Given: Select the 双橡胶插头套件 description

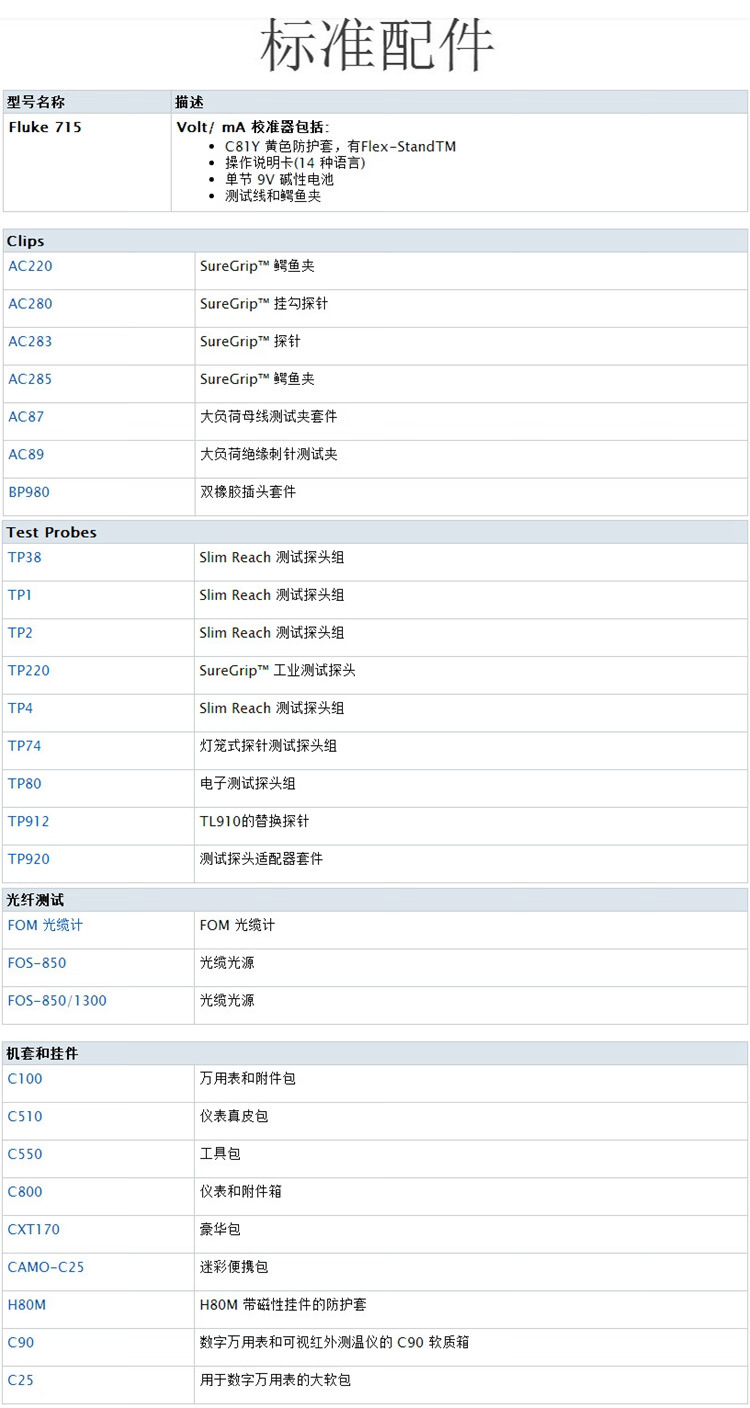Looking at the screenshot, I should pyautogui.click(x=248, y=492).
